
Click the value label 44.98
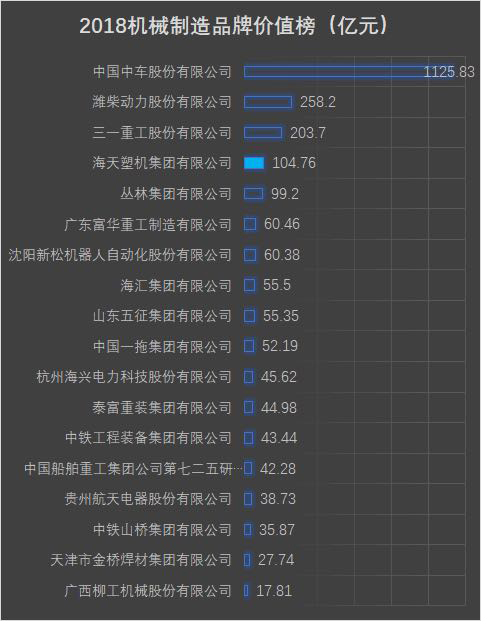279,408
